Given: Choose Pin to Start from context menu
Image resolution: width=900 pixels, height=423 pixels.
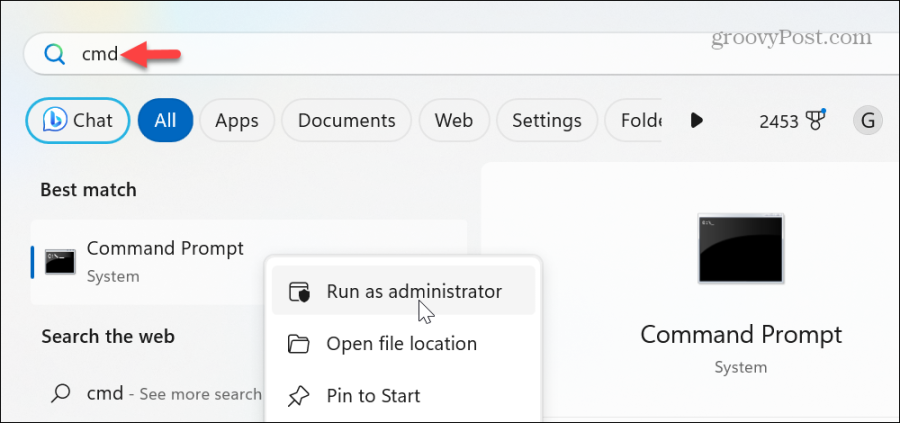Looking at the screenshot, I should (403, 395).
